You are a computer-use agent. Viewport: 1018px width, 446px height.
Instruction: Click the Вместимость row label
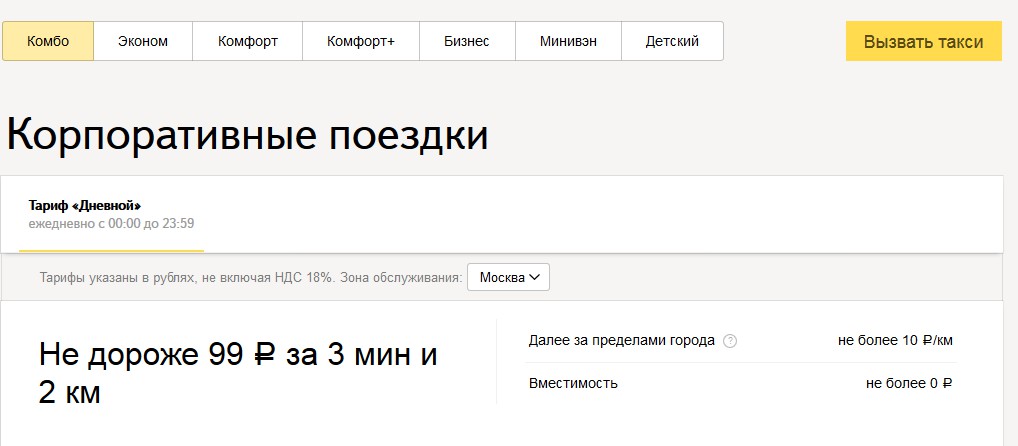573,383
